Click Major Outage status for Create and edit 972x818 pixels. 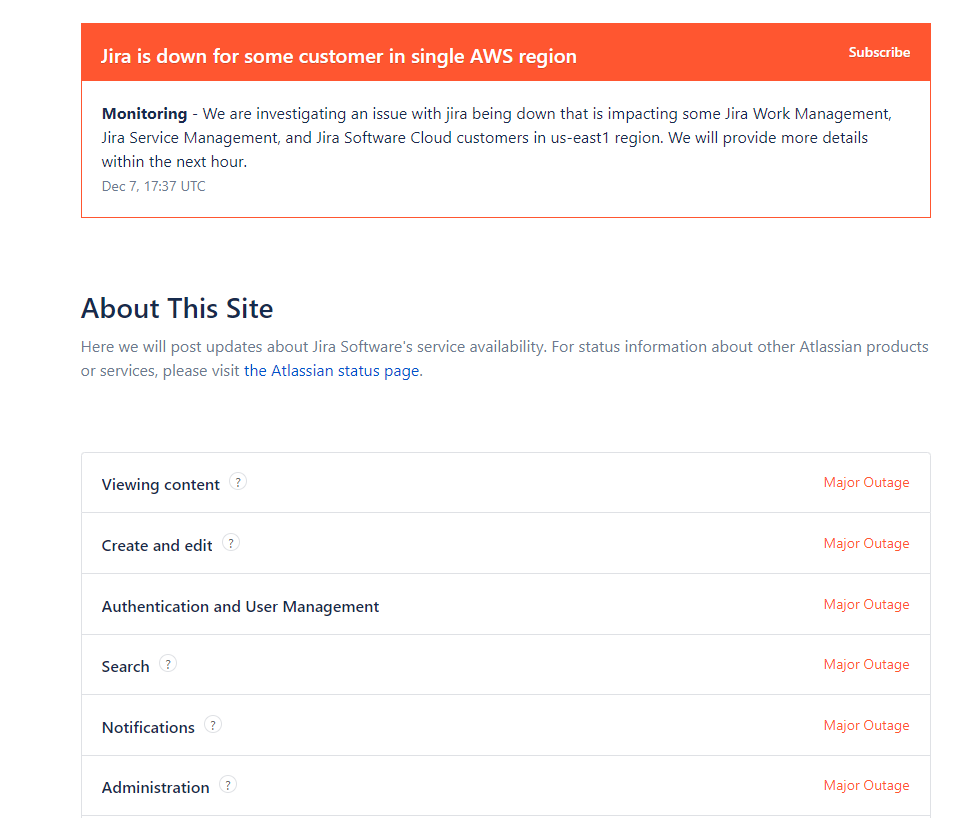(866, 543)
